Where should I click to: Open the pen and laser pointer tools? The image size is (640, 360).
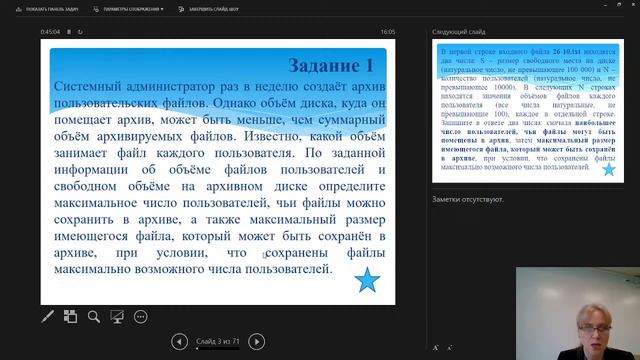coord(47,316)
